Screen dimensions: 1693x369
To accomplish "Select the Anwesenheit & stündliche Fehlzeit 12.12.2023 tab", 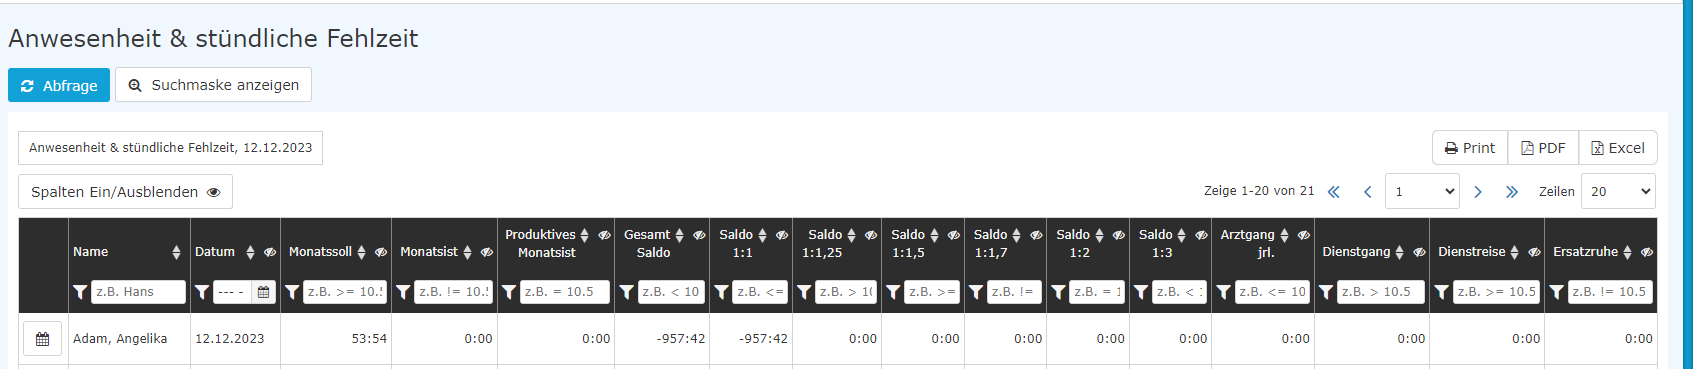I will (170, 148).
